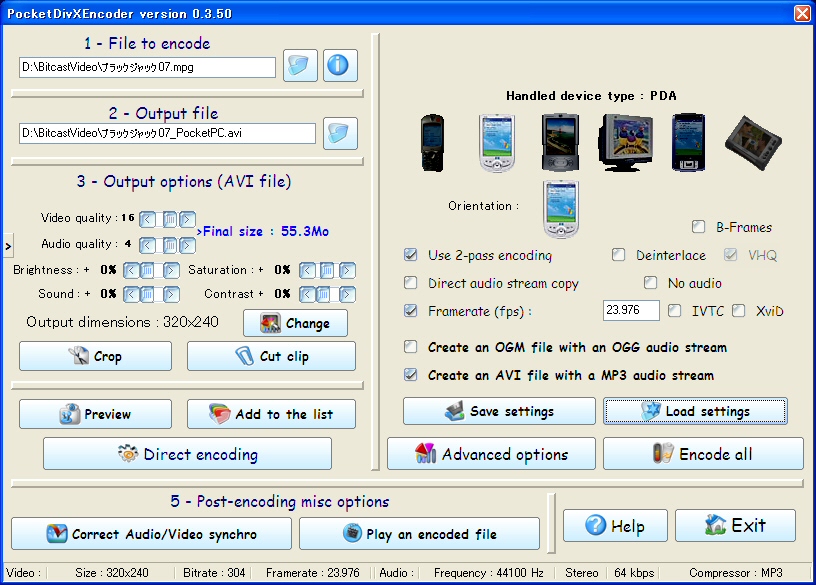
Task: Select the TV monitor device type
Action: coord(625,143)
